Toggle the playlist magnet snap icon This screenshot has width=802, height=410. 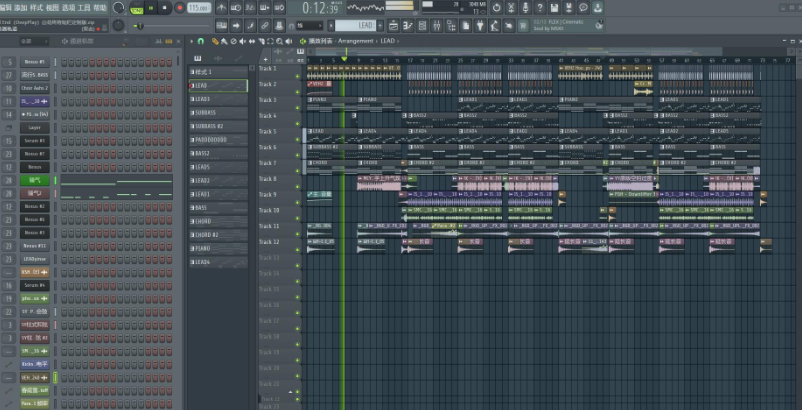201,41
